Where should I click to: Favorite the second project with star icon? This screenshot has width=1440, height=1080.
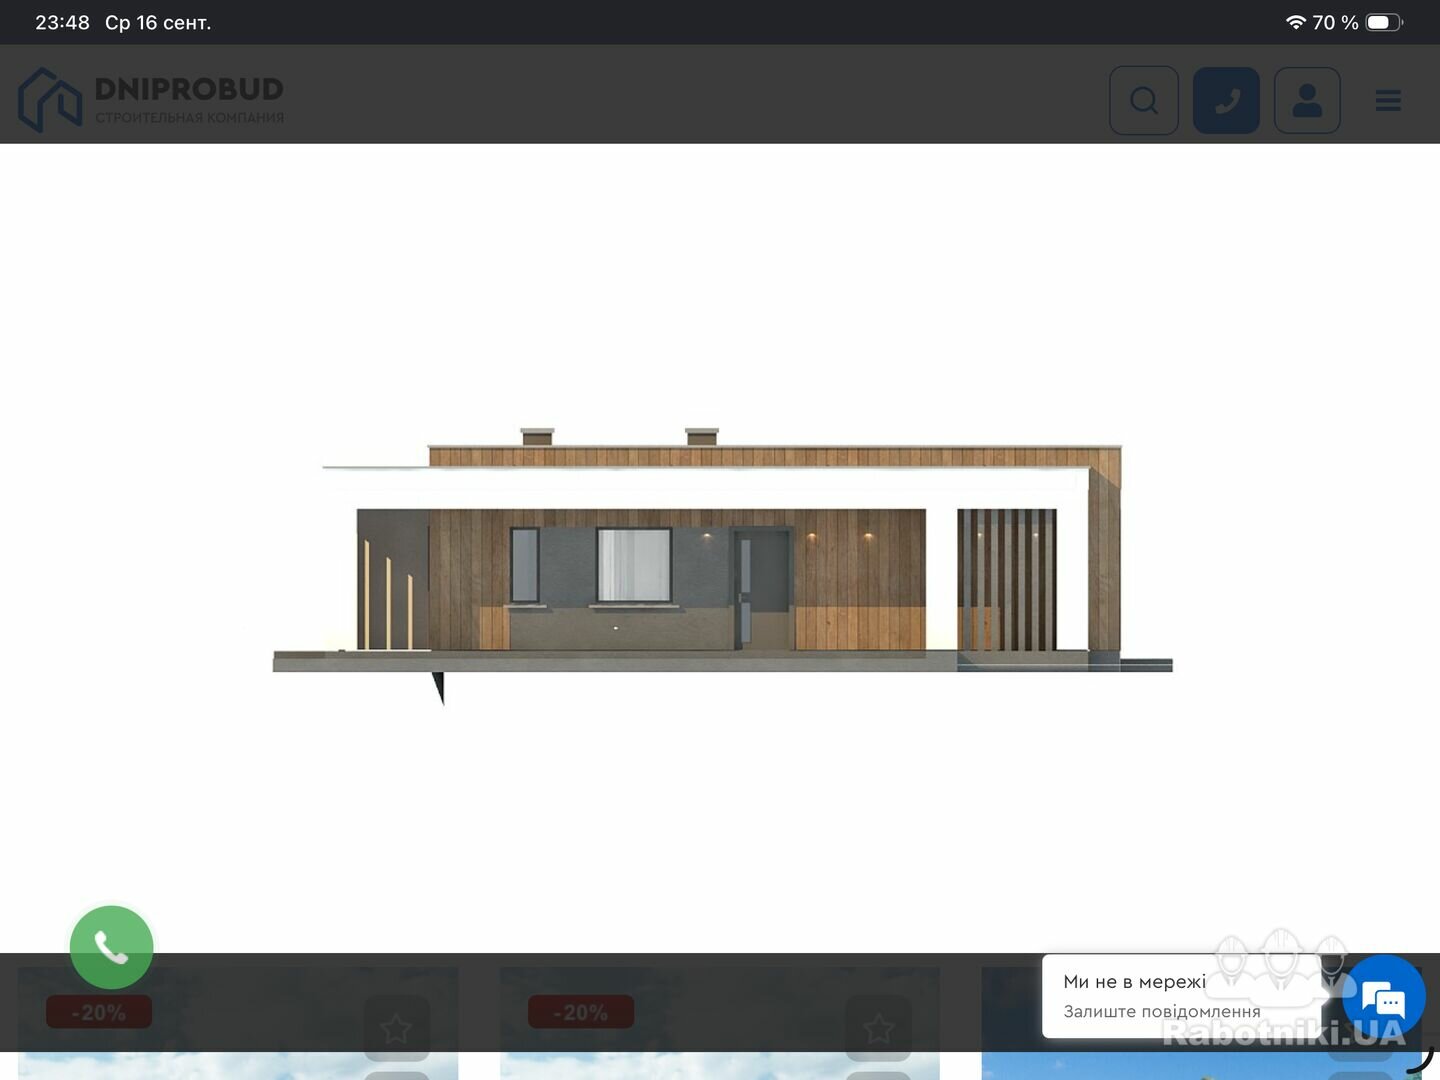point(878,1028)
